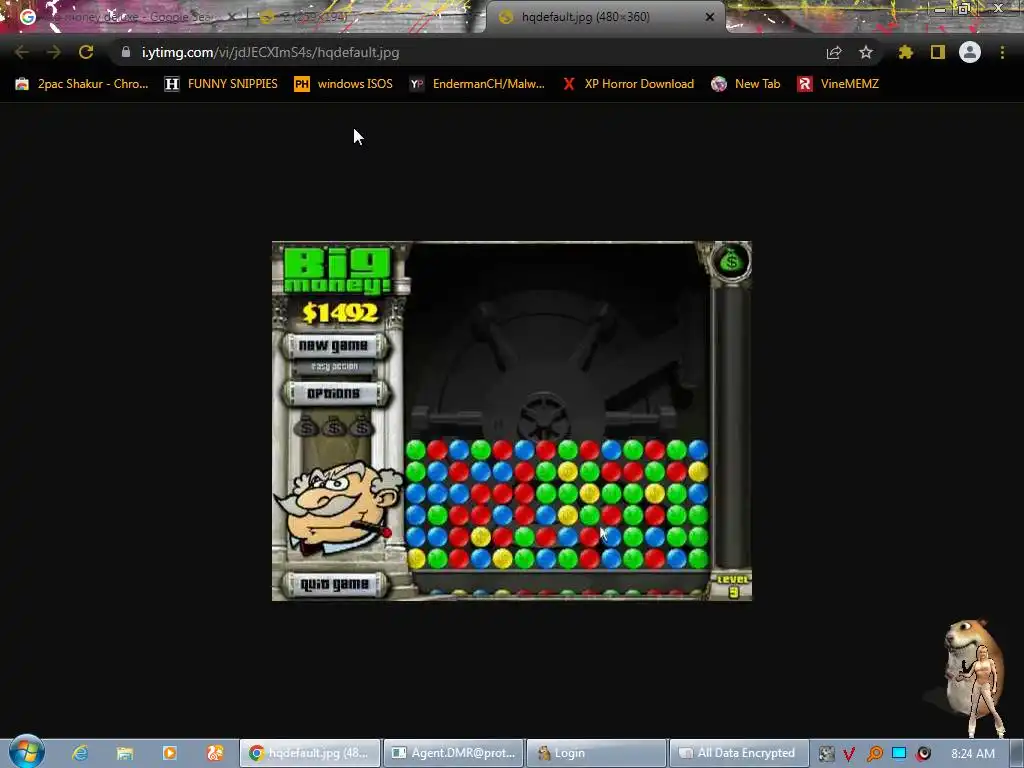Viewport: 1024px width, 768px height.
Task: Open the New Tab bookmark
Action: pos(746,84)
